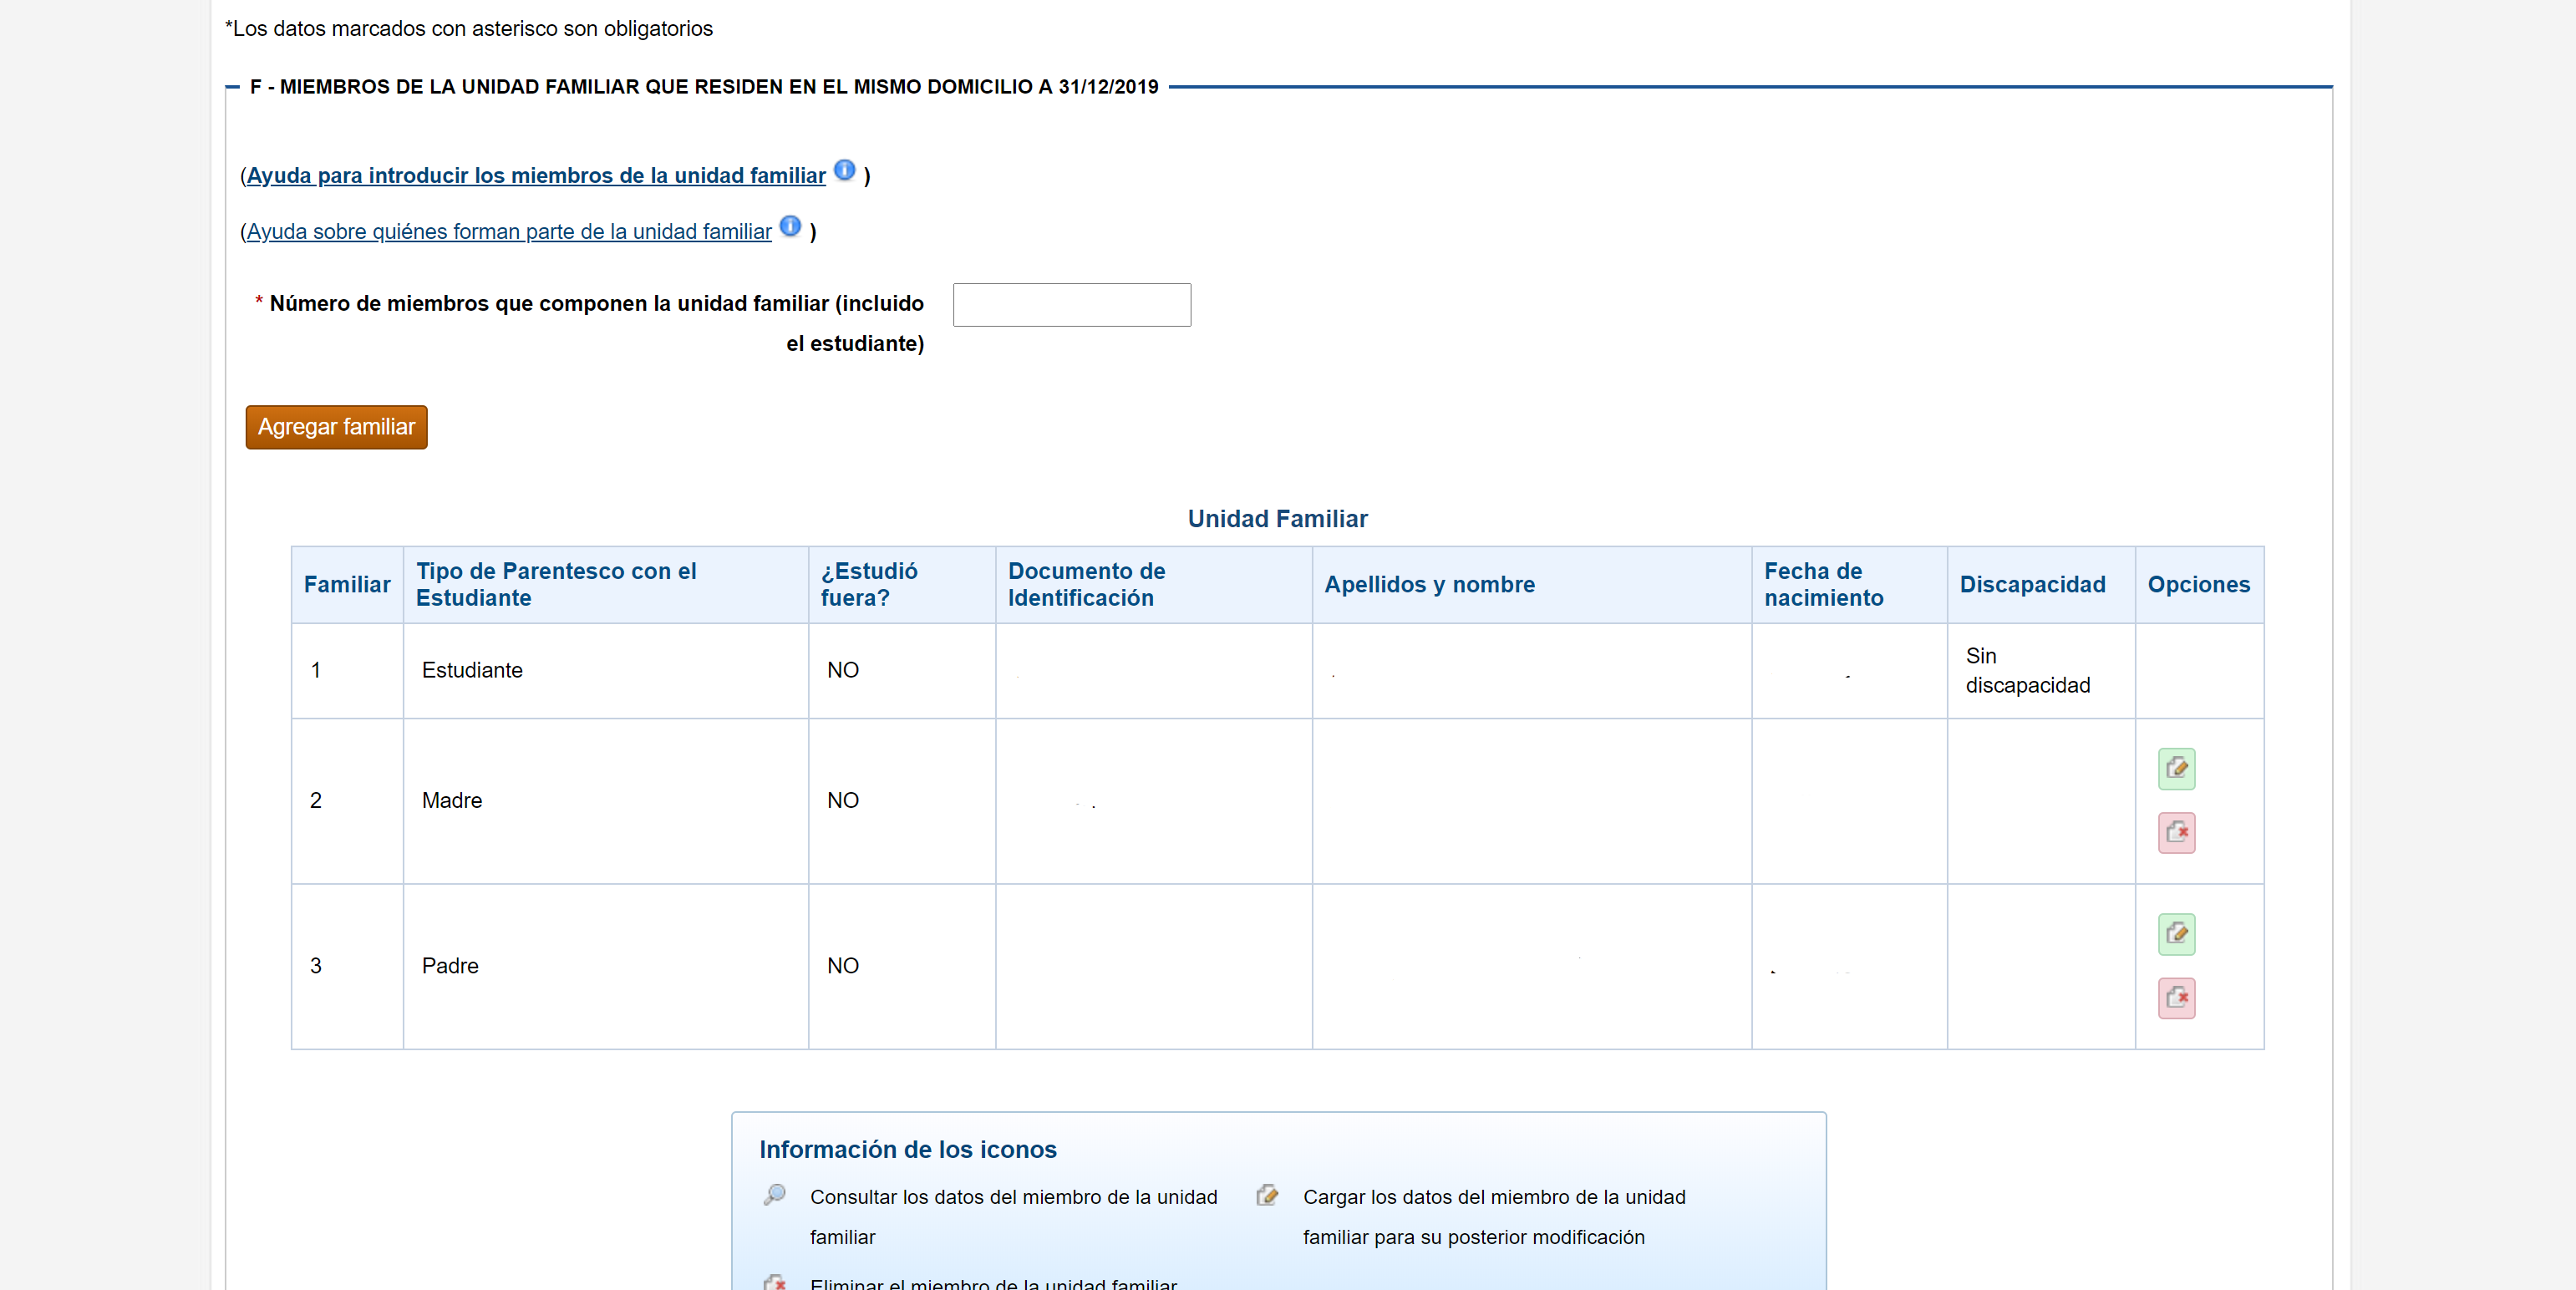This screenshot has width=2576, height=1290.
Task: Click the 'Tipo de Parentesco con el Estudiante' column header
Action: [x=605, y=584]
